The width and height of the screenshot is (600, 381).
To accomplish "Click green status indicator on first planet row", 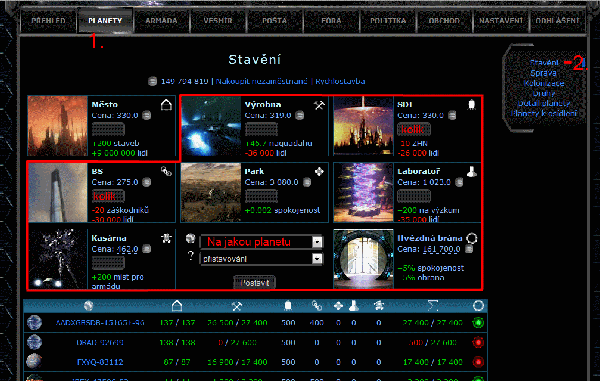I will click(478, 322).
